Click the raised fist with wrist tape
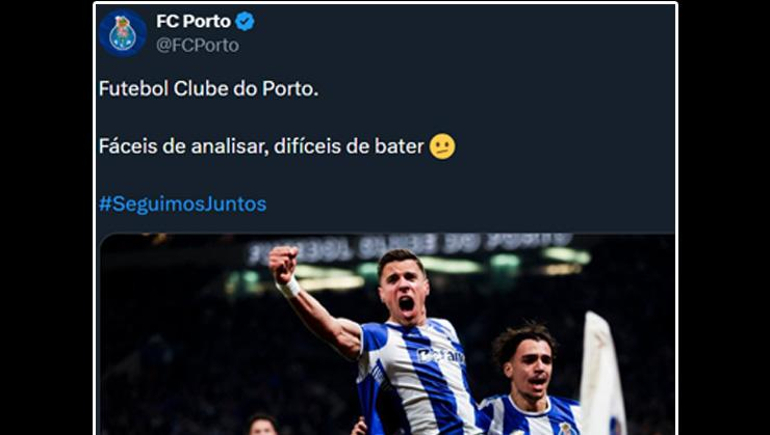The width and height of the screenshot is (770, 435). click(283, 266)
